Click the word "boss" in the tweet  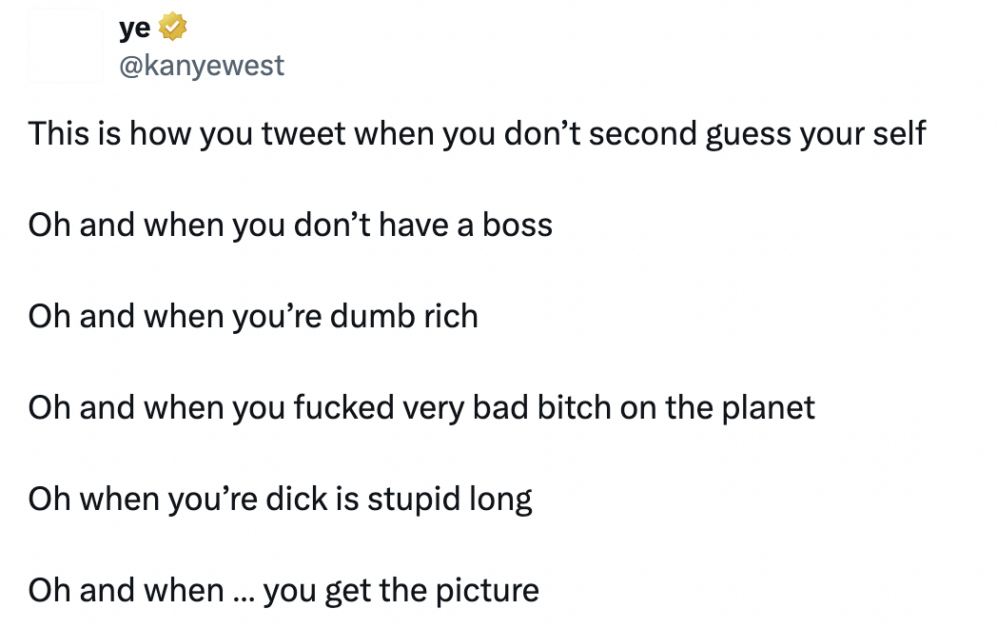pos(517,225)
